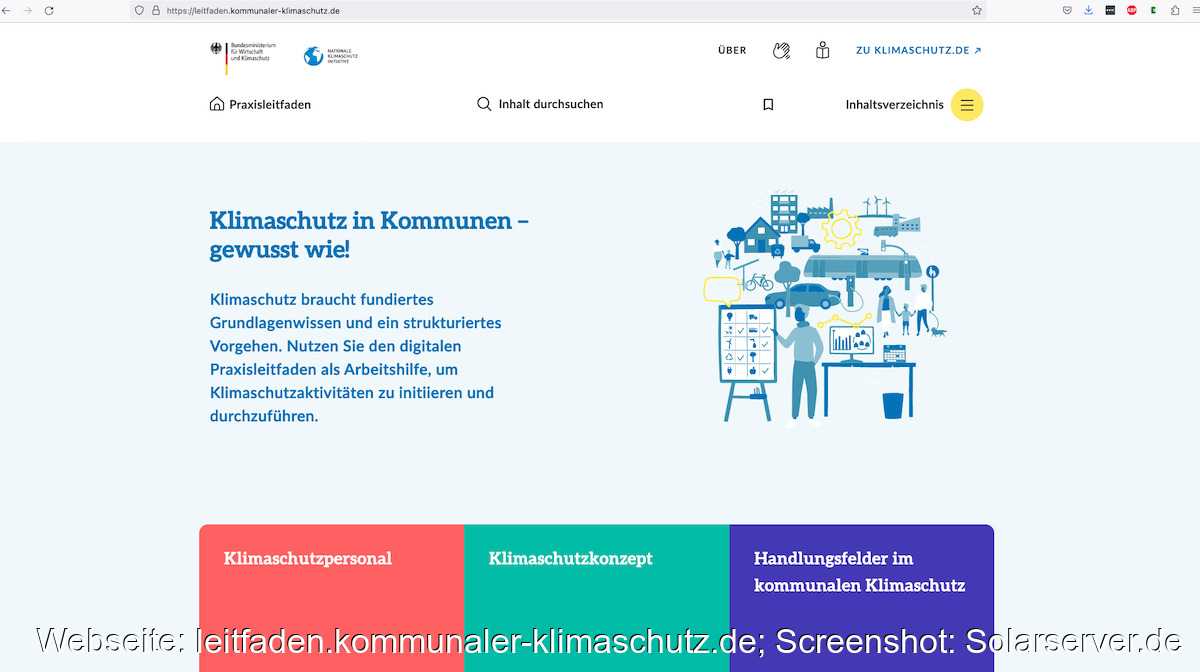
Task: Bookmark page with the star icon
Action: click(x=977, y=10)
